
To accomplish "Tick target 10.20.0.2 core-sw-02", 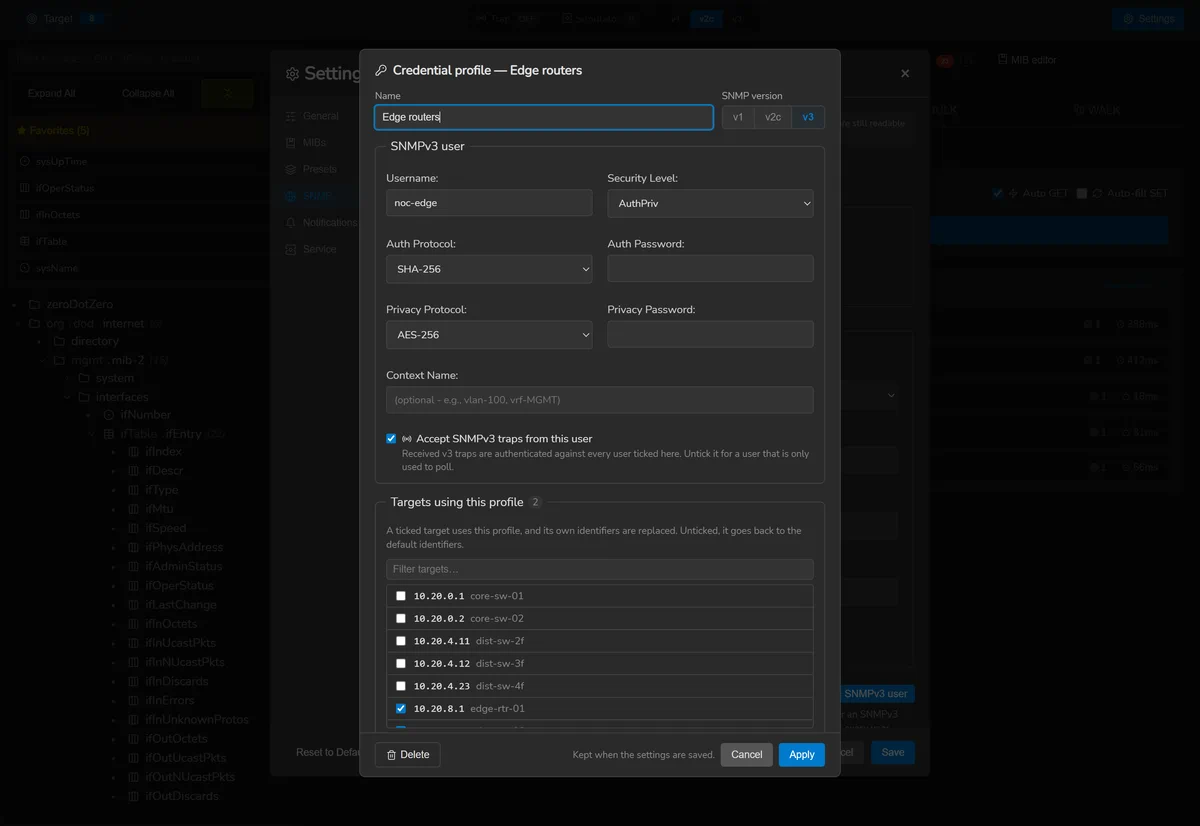I will coord(401,618).
